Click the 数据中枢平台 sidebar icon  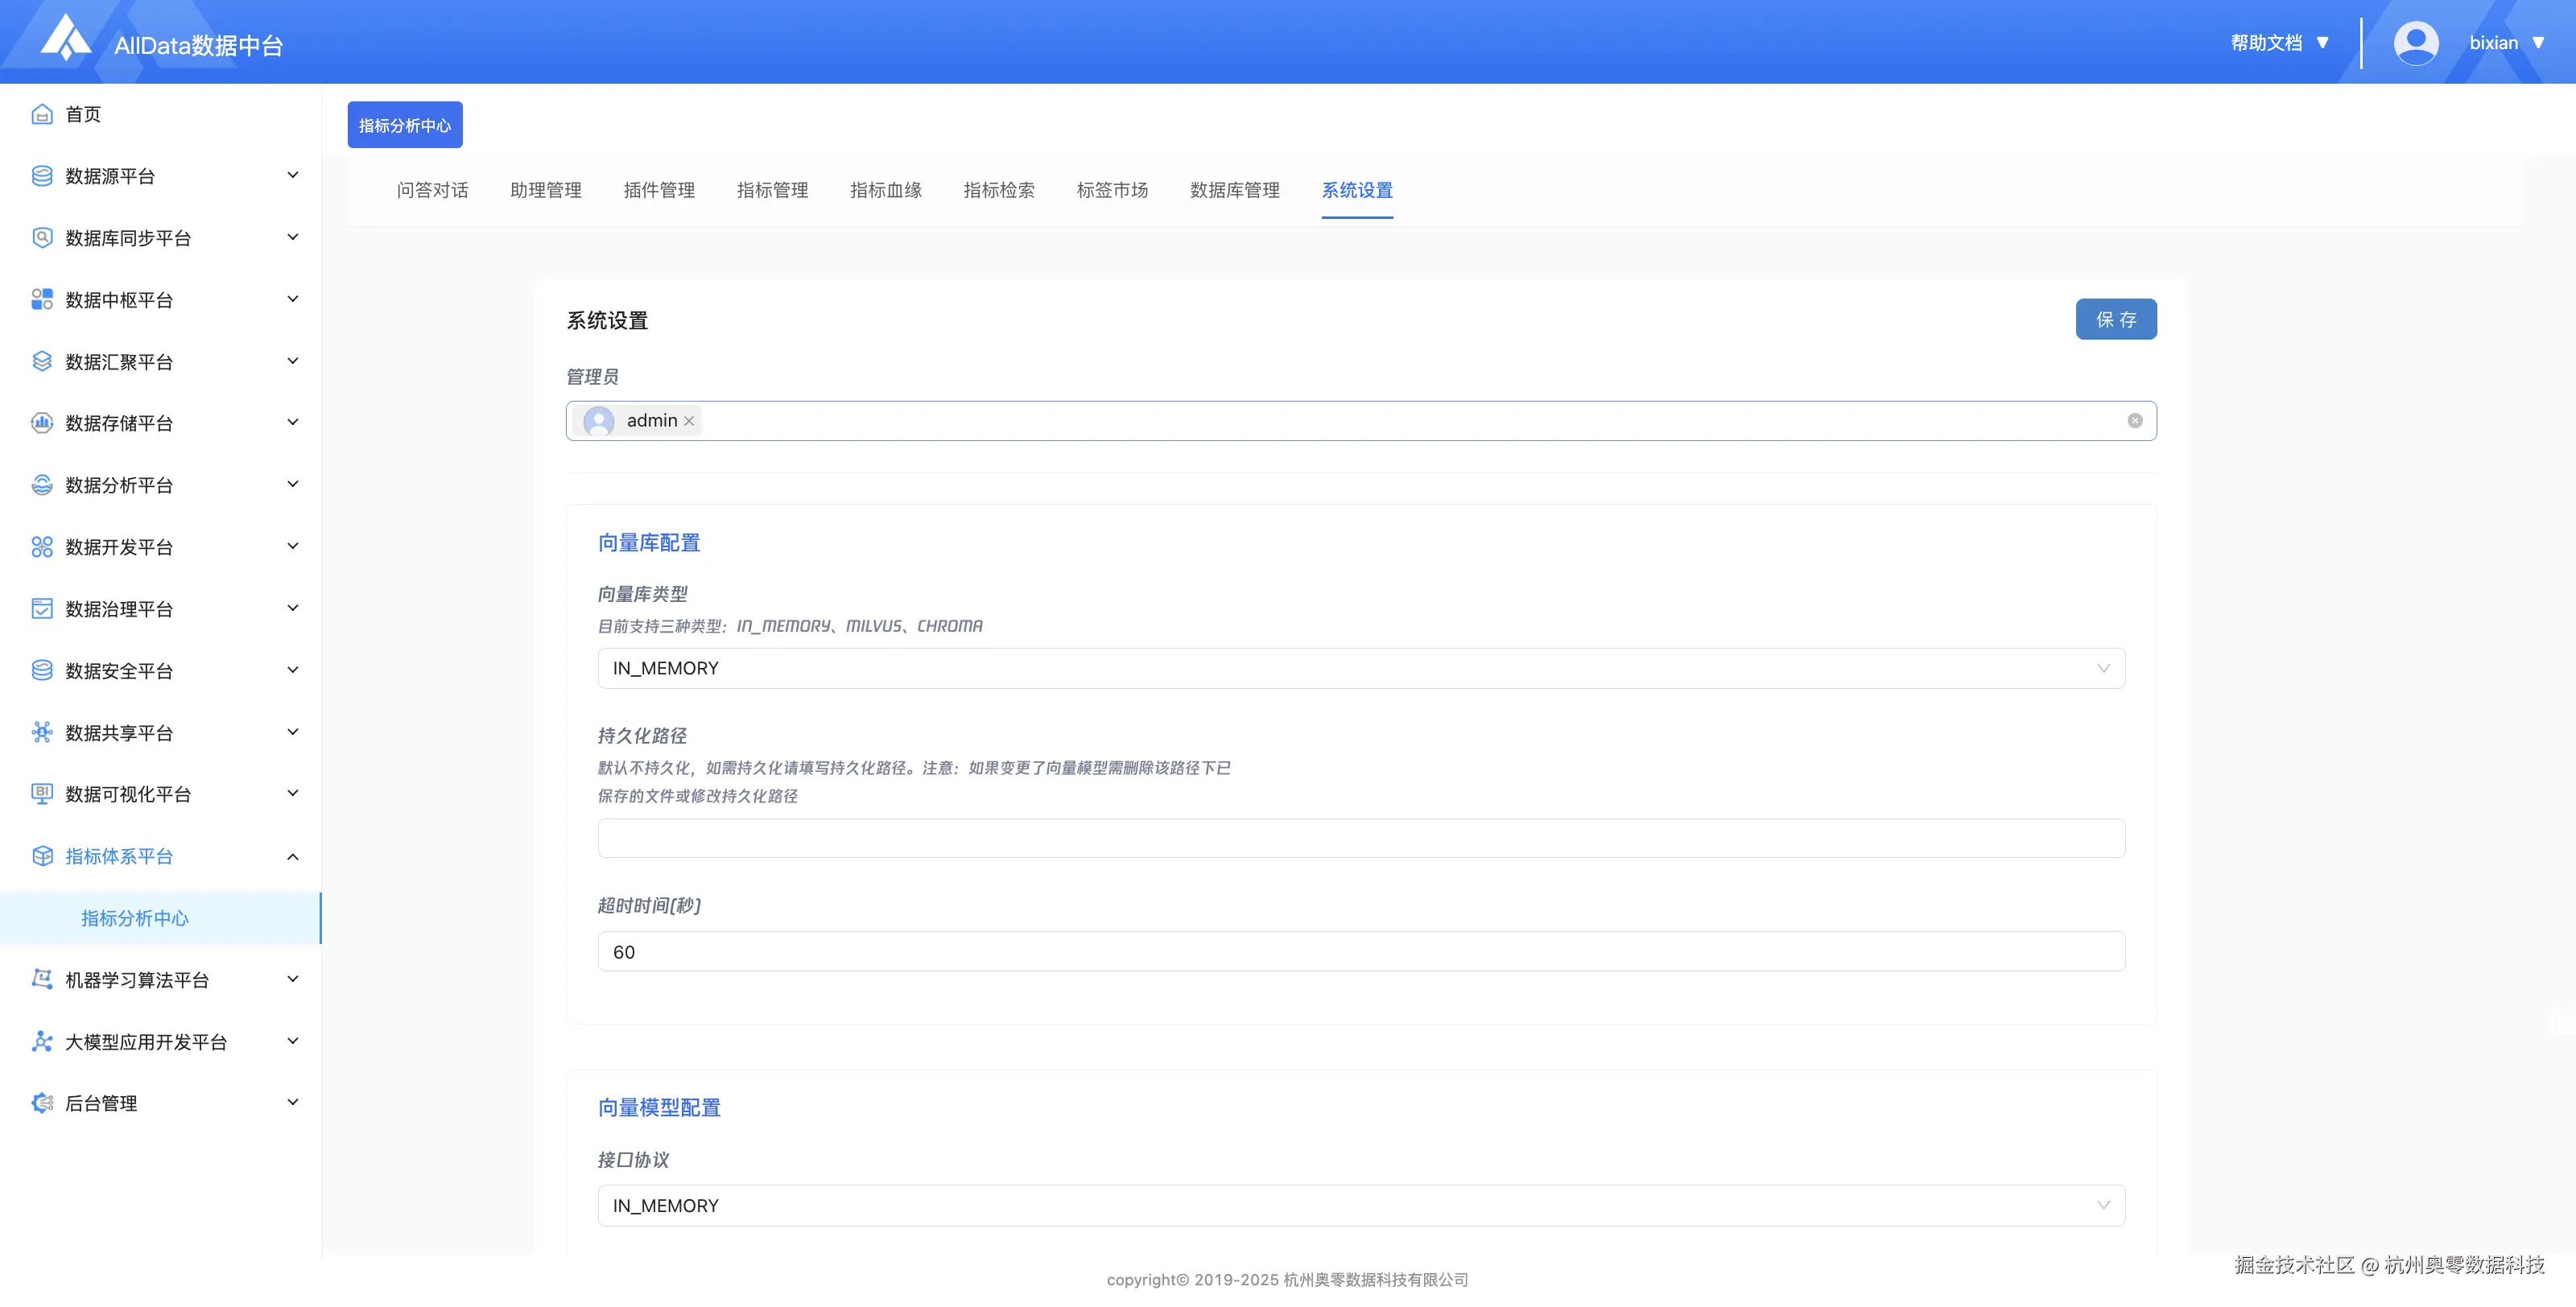[42, 300]
